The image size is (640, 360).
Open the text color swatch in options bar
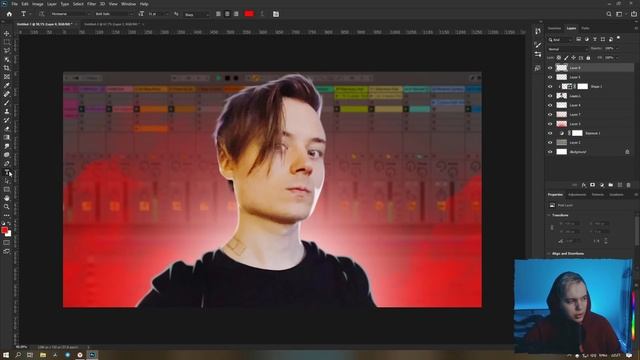coord(249,14)
